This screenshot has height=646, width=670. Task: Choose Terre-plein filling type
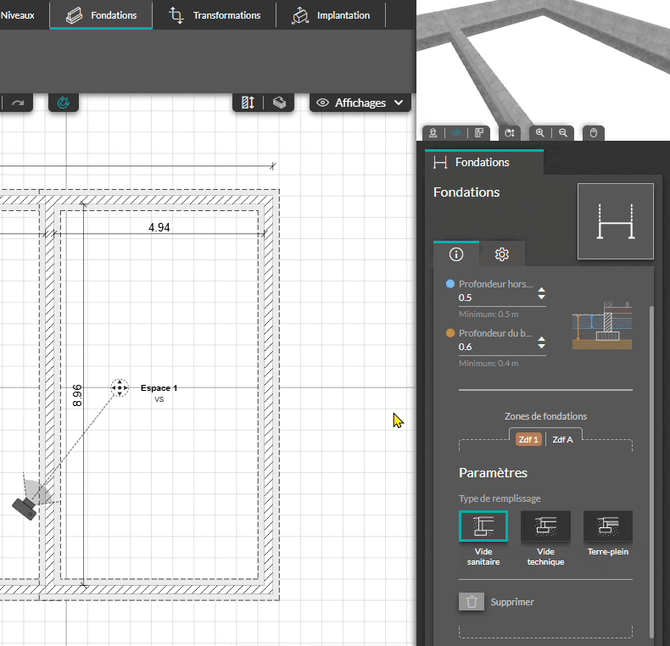tap(608, 526)
